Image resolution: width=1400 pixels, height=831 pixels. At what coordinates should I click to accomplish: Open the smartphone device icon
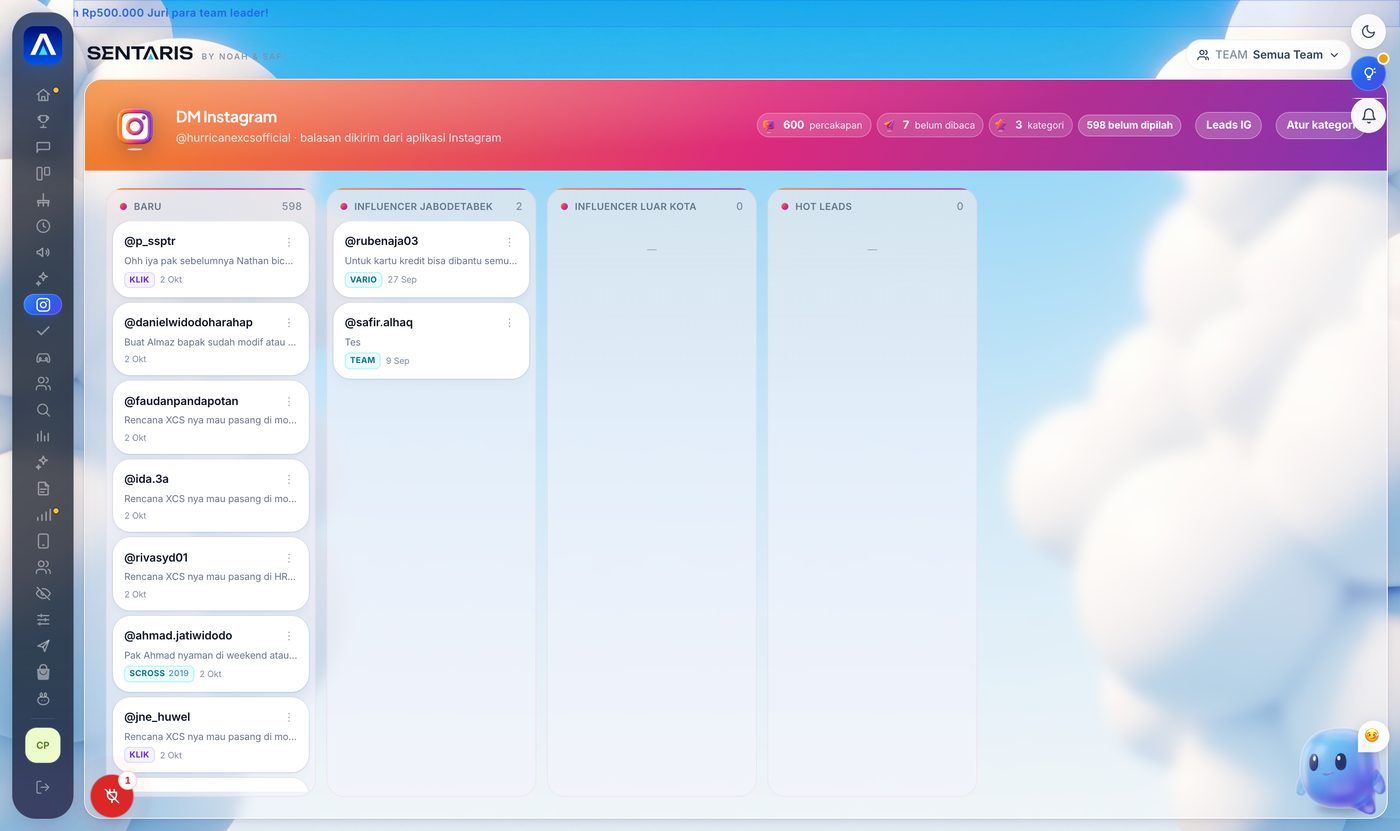tap(43, 541)
